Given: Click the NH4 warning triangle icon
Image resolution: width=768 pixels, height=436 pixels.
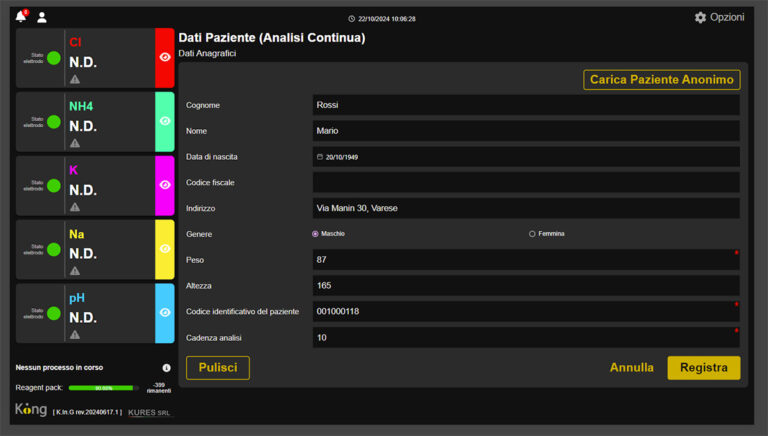Looking at the screenshot, I should [x=74, y=144].
